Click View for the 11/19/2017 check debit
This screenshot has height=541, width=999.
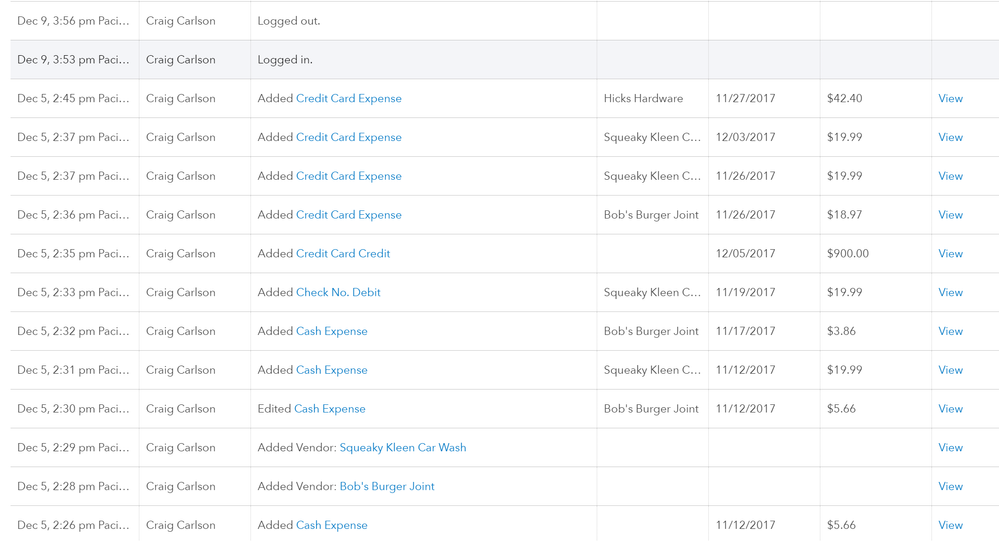(x=950, y=293)
